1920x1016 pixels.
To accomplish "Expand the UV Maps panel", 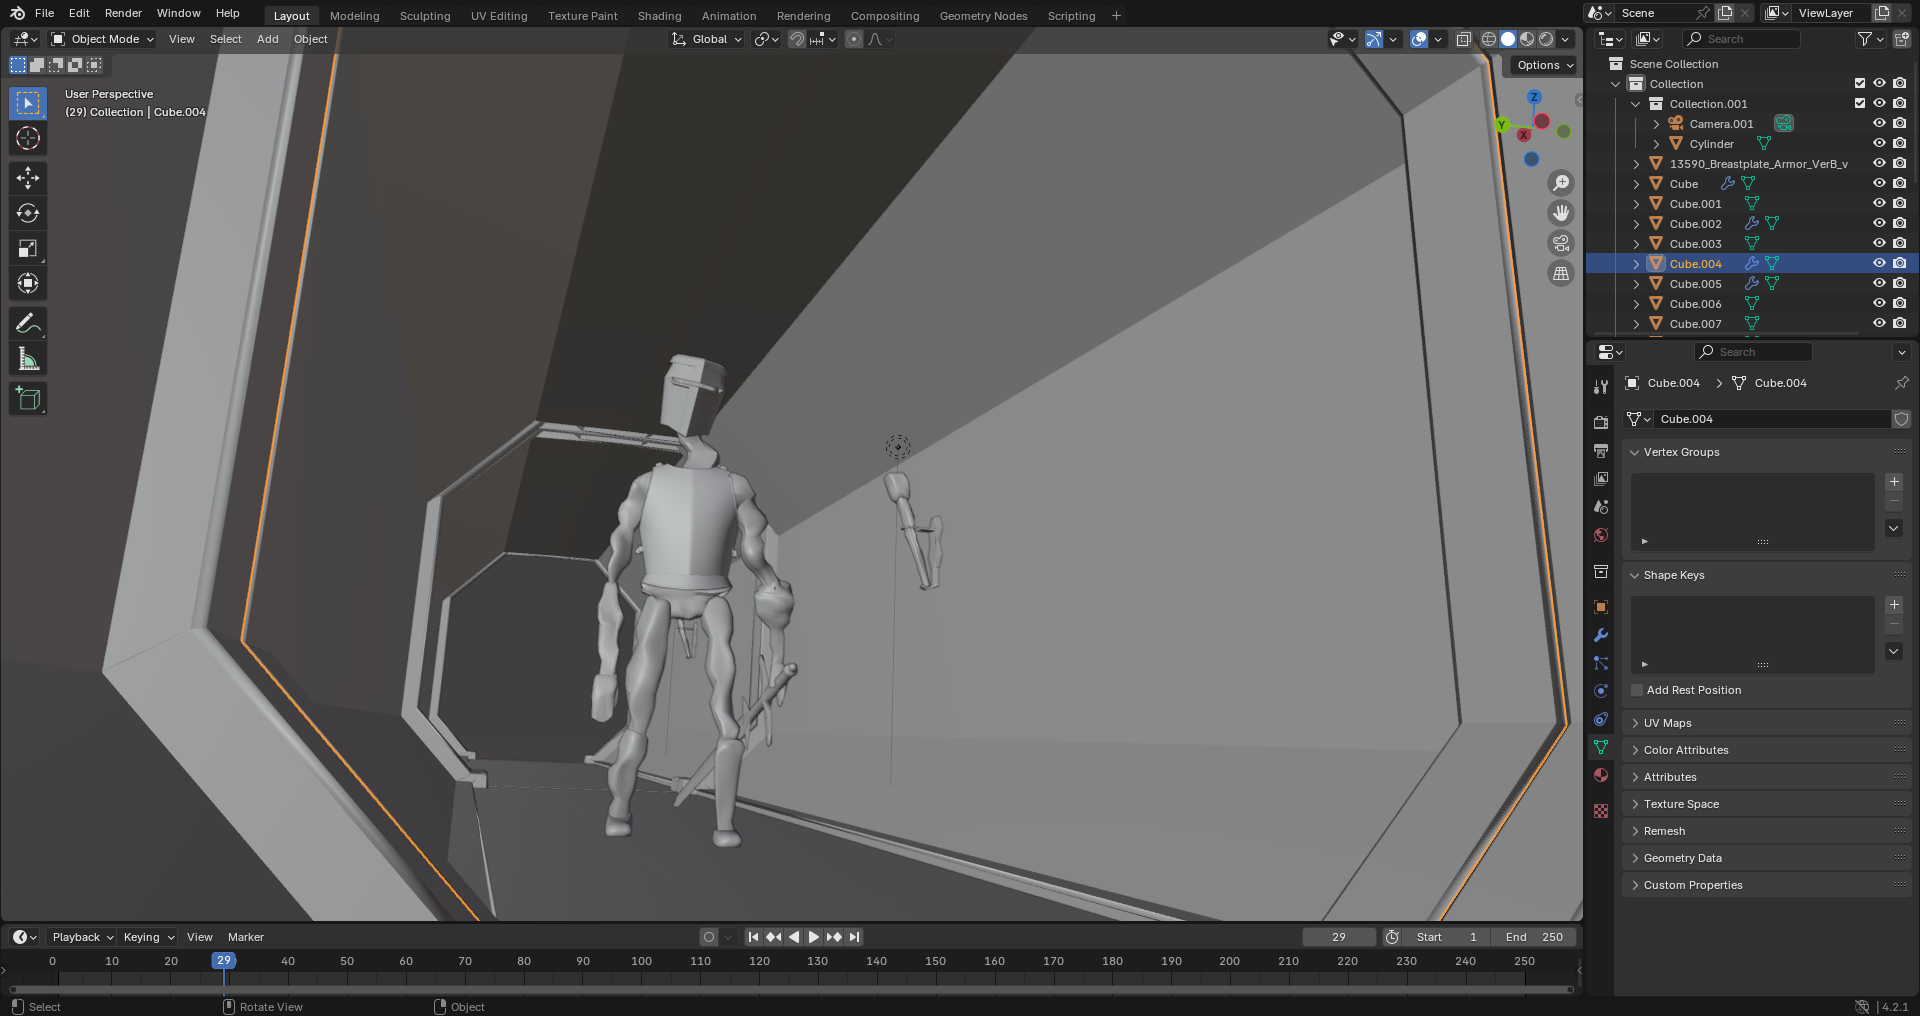I will coord(1667,723).
